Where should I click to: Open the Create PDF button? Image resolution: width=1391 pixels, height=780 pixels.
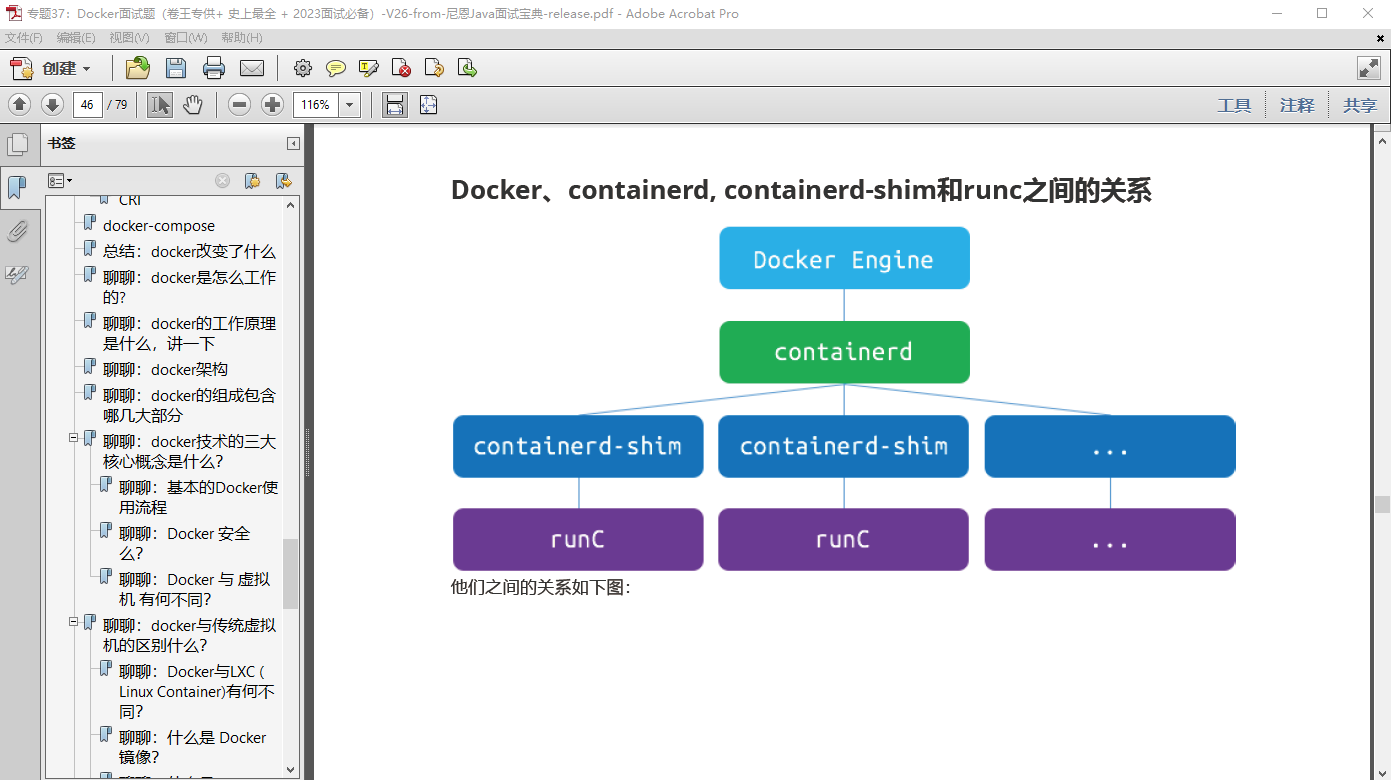click(50, 68)
